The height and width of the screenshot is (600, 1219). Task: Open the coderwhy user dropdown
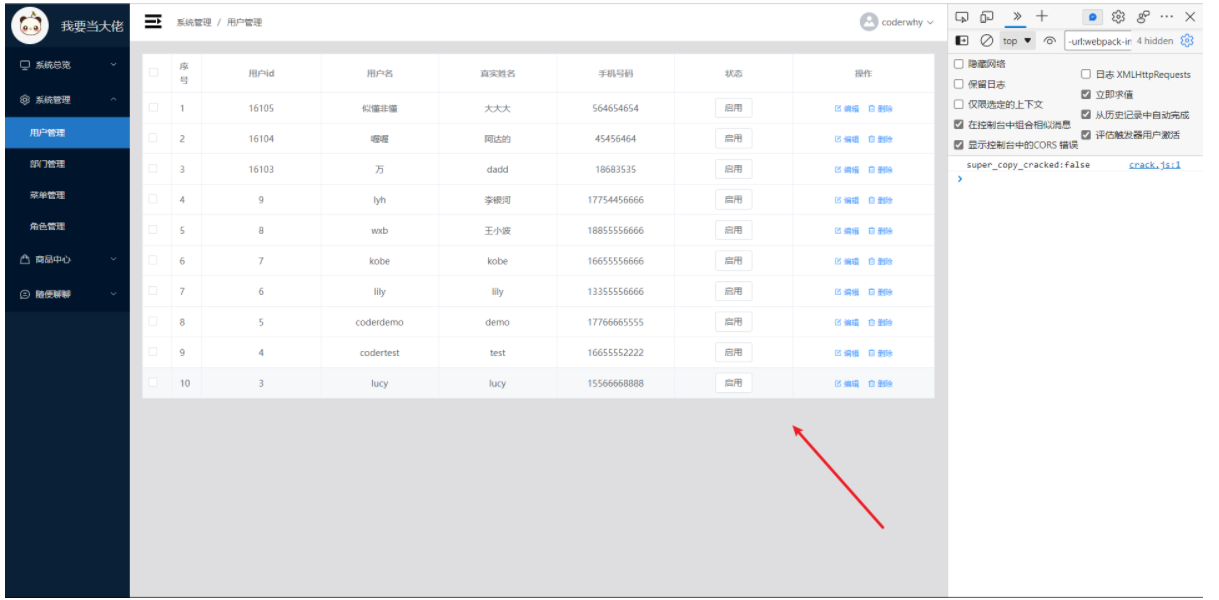[898, 22]
